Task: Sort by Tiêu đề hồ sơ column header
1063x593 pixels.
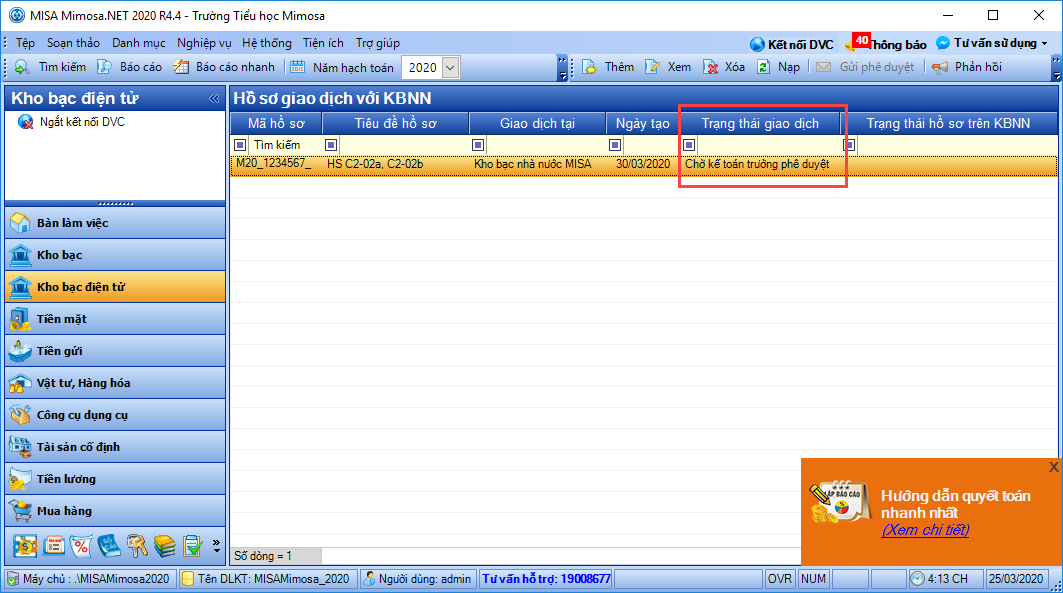Action: [x=395, y=123]
